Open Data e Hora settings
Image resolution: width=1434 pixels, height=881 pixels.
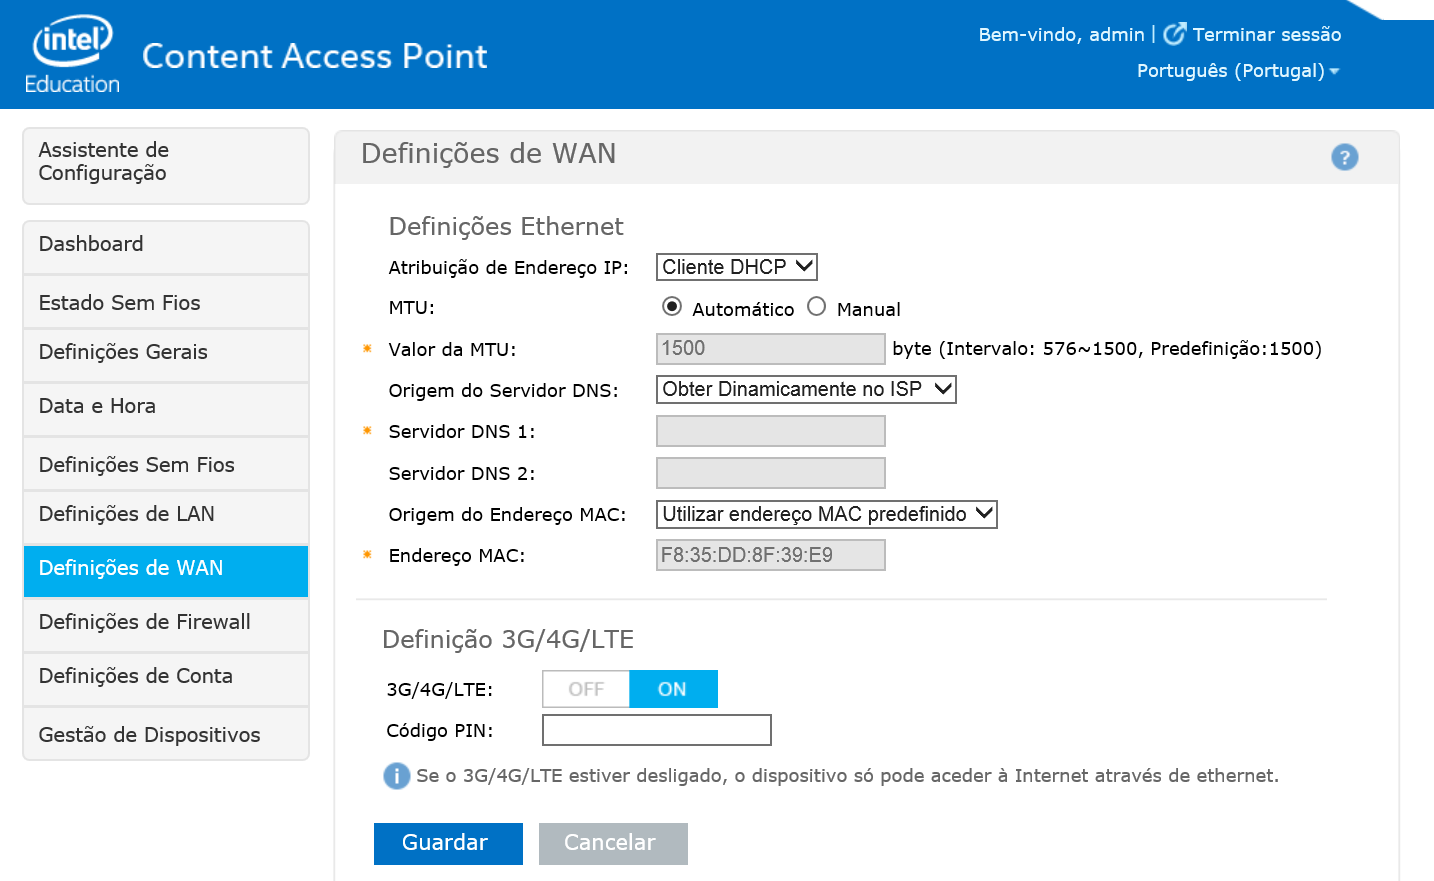(166, 409)
